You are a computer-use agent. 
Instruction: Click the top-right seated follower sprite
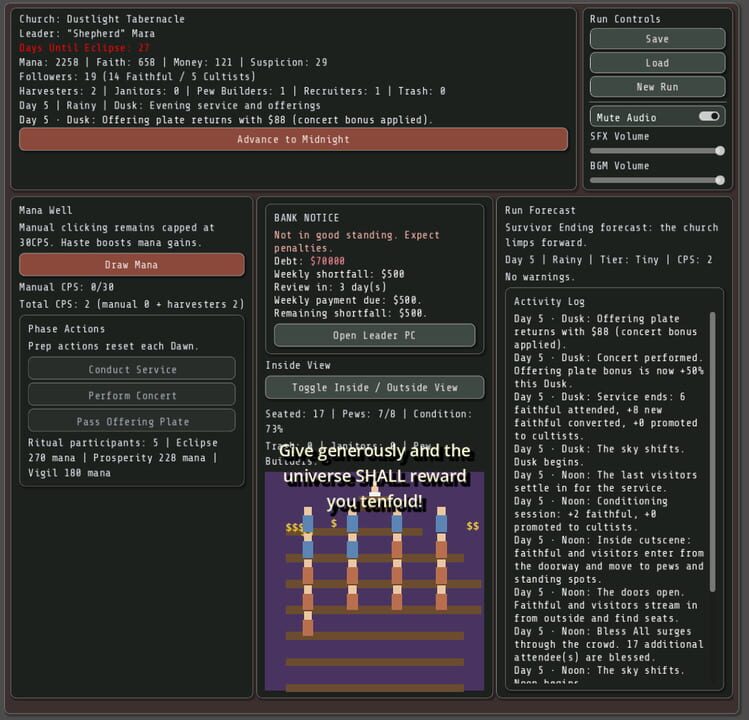(x=441, y=520)
